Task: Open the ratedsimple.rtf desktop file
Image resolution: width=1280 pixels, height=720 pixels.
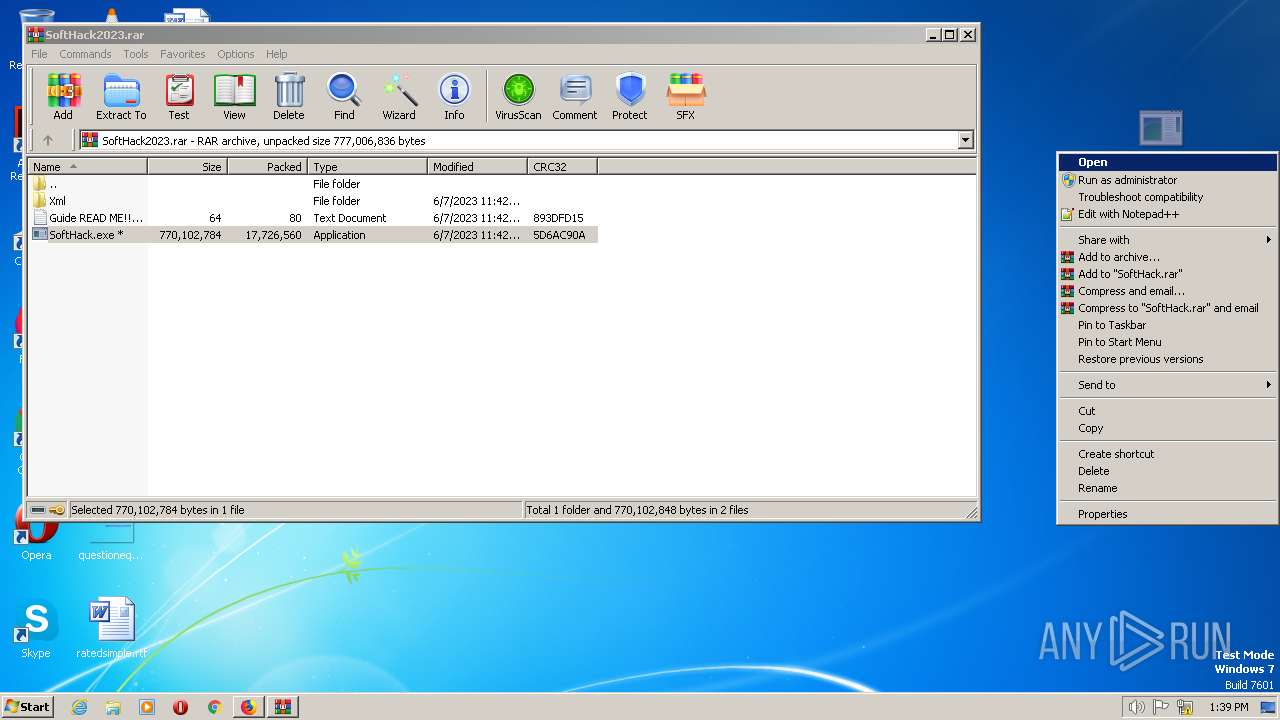Action: [x=111, y=629]
